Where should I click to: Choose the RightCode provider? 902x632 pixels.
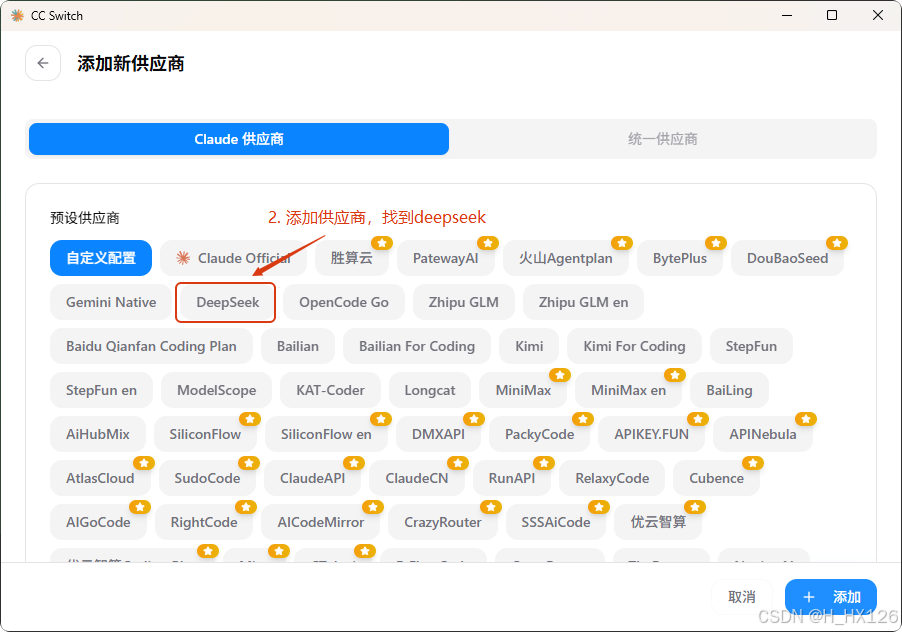[x=204, y=522]
